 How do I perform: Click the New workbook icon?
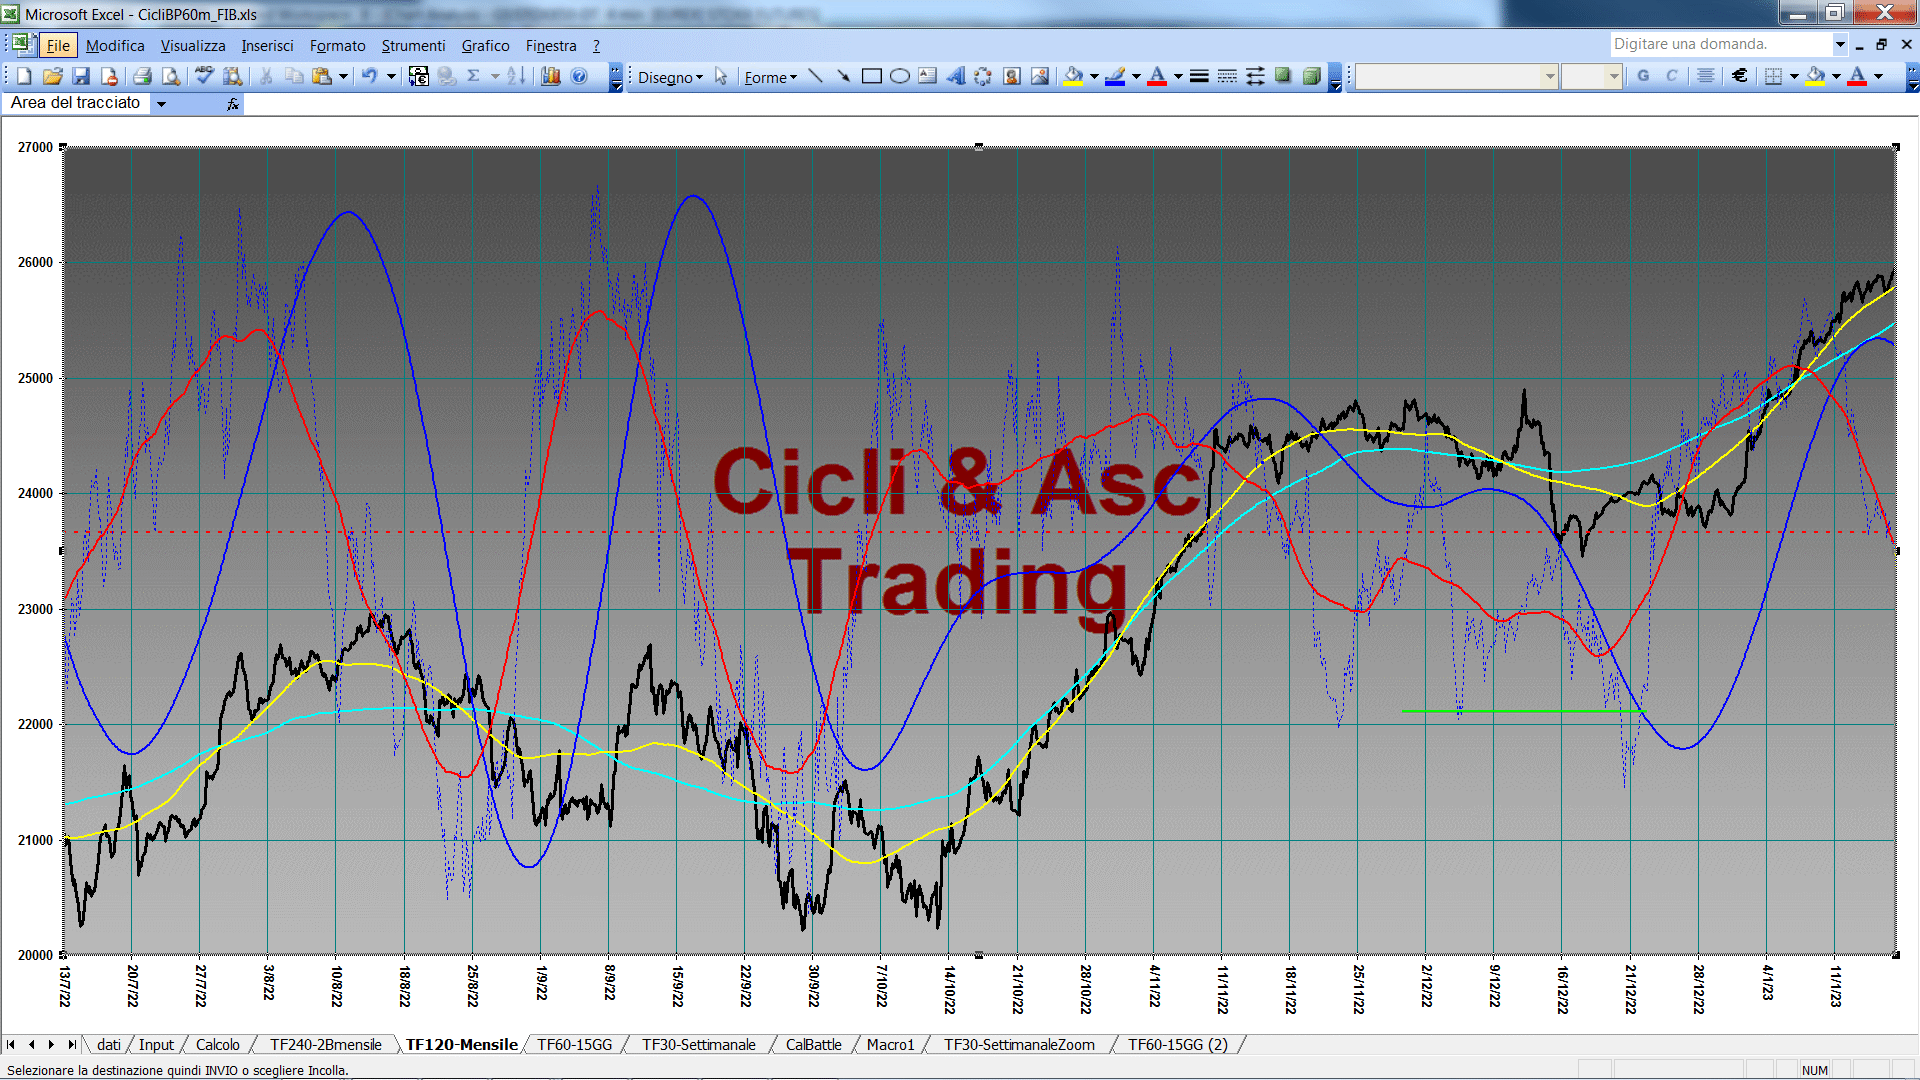[25, 76]
